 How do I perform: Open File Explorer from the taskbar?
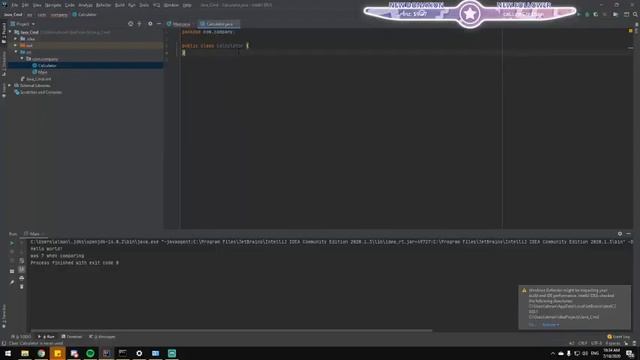(x=25, y=353)
